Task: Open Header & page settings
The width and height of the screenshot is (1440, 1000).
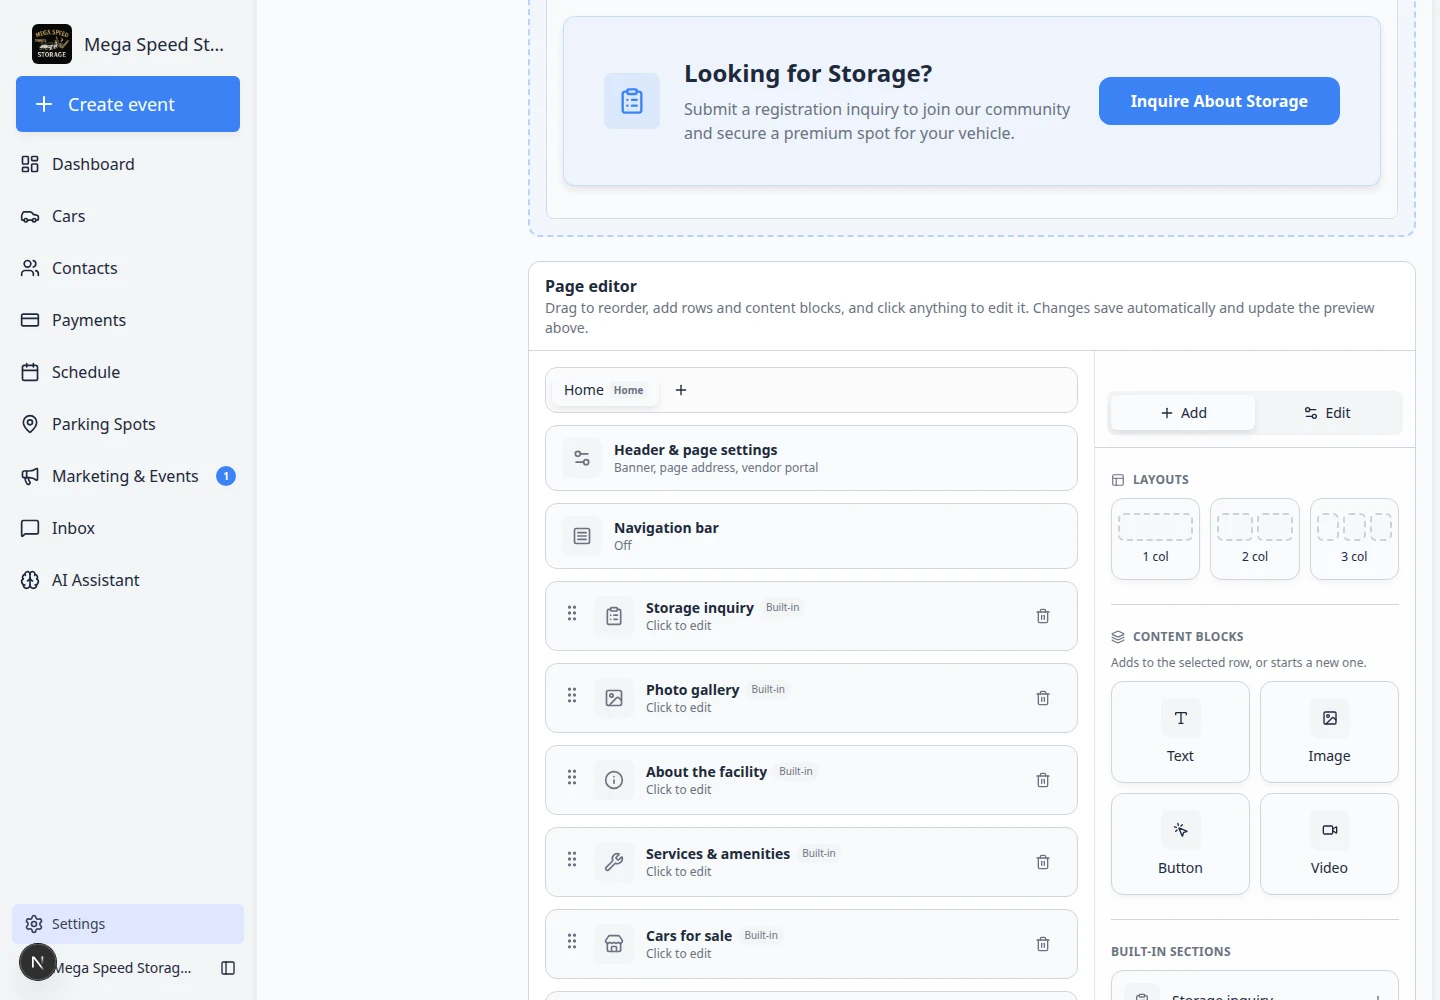Action: 811,458
